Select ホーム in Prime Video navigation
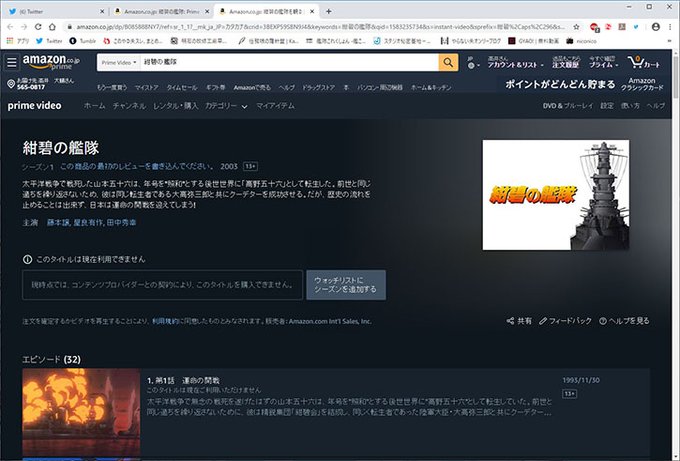 pyautogui.click(x=95, y=106)
